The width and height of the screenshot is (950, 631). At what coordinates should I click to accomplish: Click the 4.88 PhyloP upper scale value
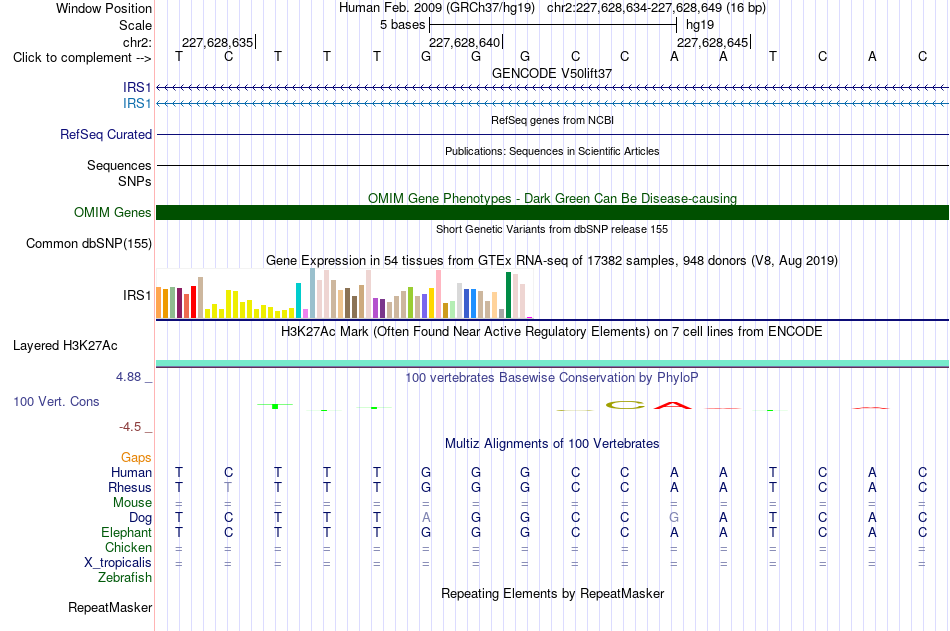pyautogui.click(x=128, y=377)
